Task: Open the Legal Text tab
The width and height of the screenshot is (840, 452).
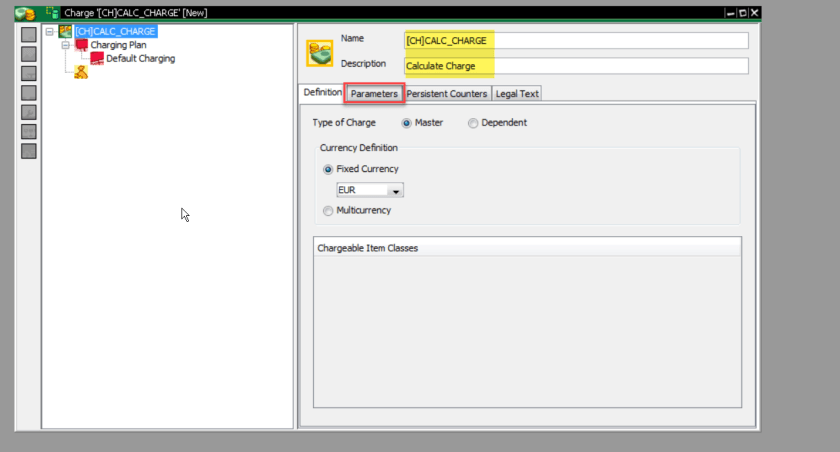Action: pyautogui.click(x=517, y=94)
